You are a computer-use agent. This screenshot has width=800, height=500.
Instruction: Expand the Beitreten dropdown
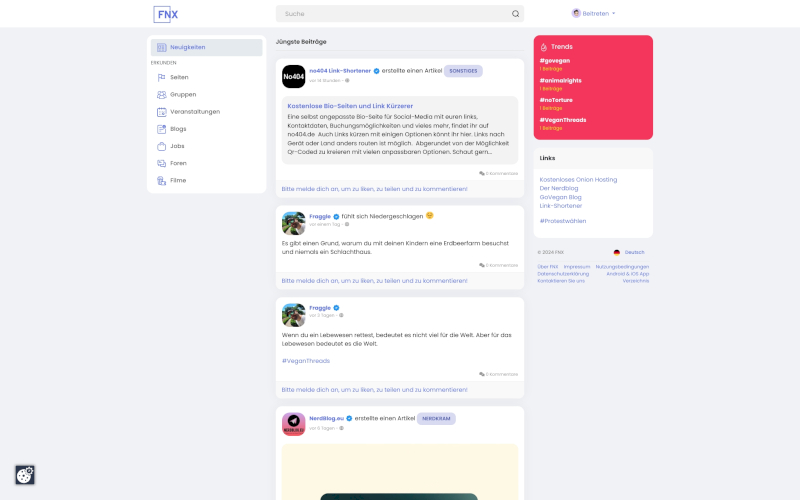(593, 14)
